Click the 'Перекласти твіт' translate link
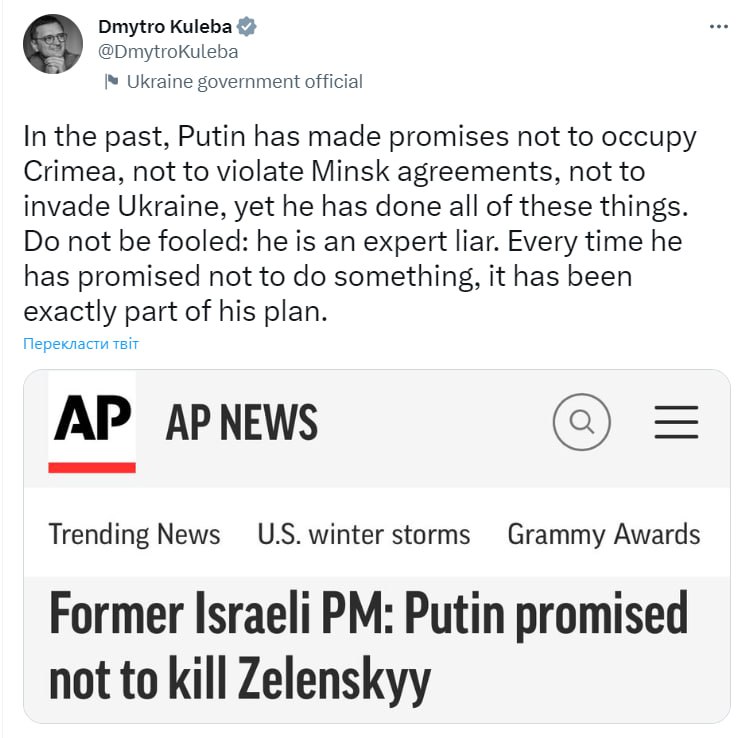The height and width of the screenshot is (738, 750). pos(81,344)
